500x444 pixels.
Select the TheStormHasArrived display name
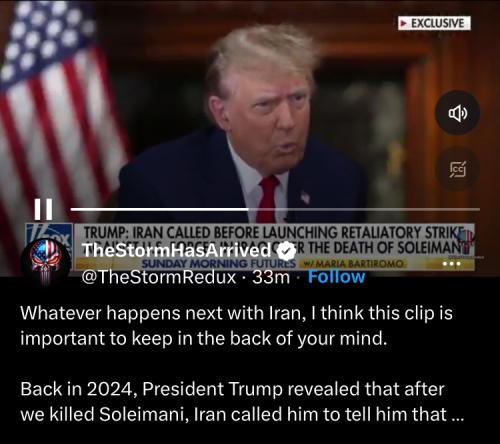coord(177,250)
